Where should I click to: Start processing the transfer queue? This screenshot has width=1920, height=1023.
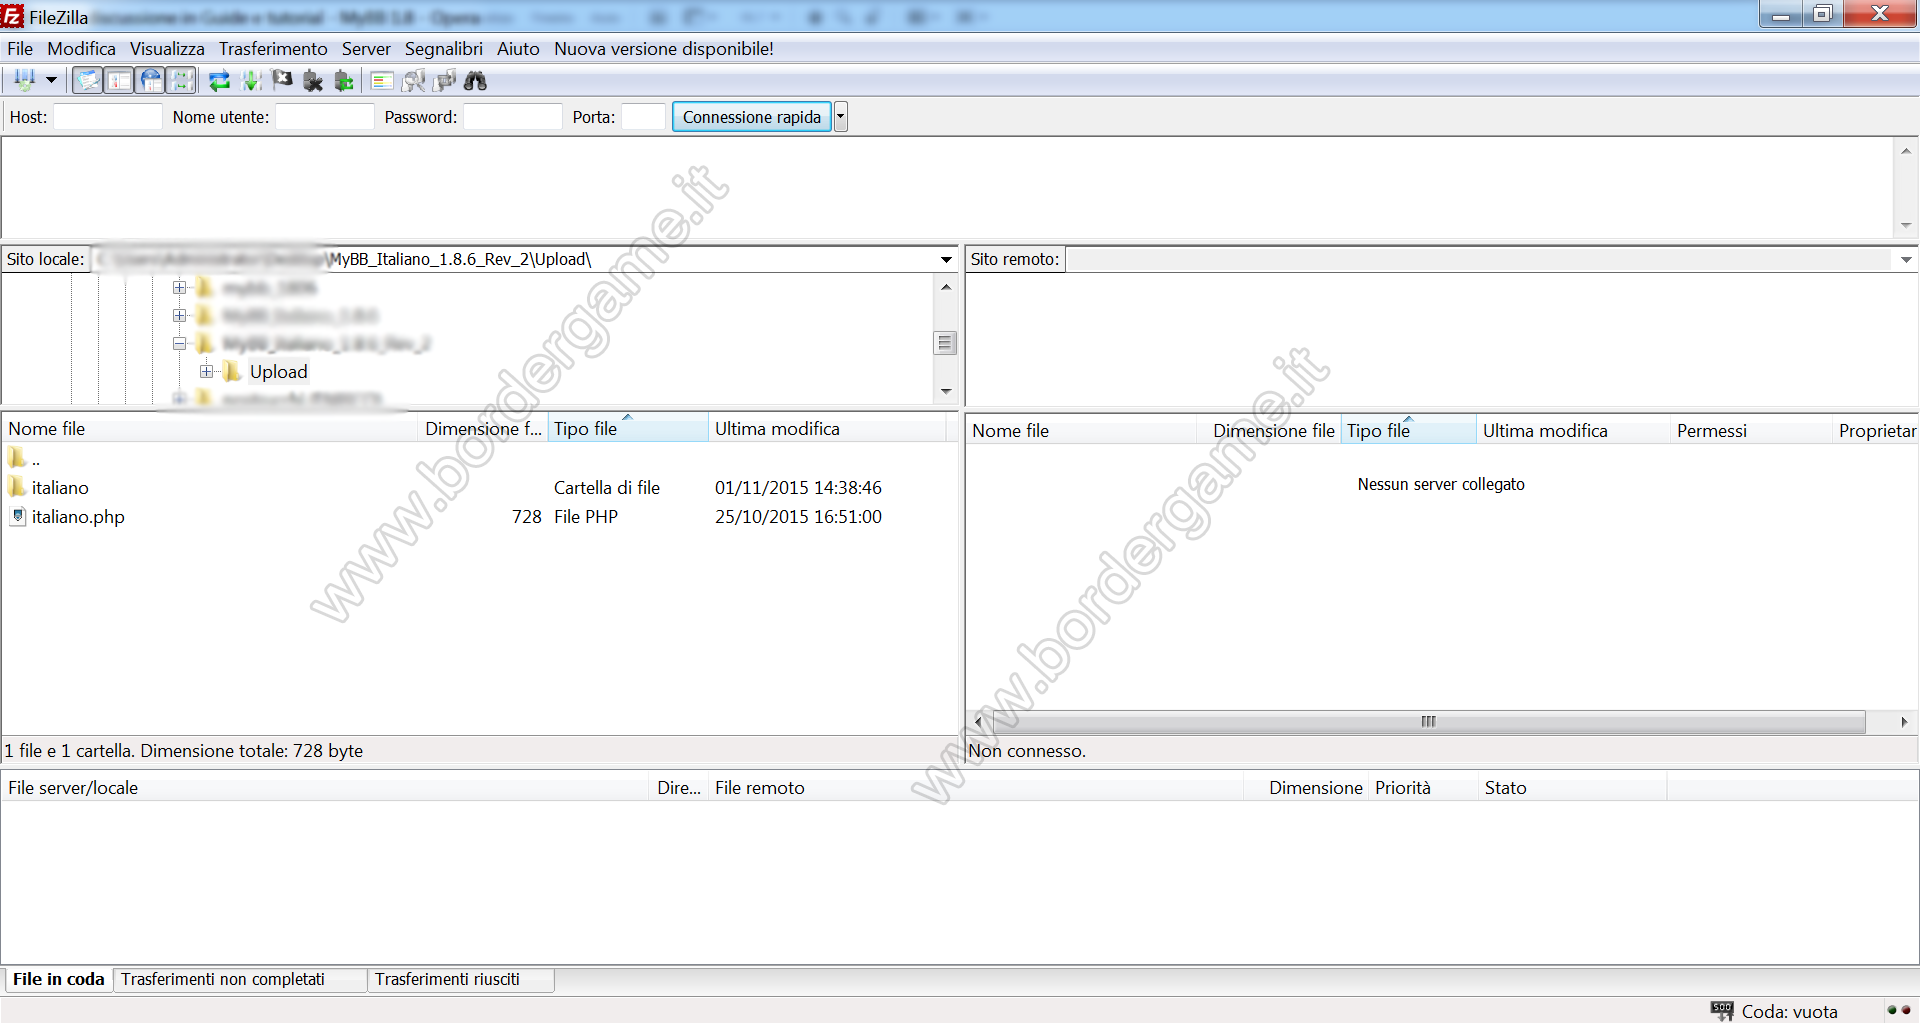(251, 81)
